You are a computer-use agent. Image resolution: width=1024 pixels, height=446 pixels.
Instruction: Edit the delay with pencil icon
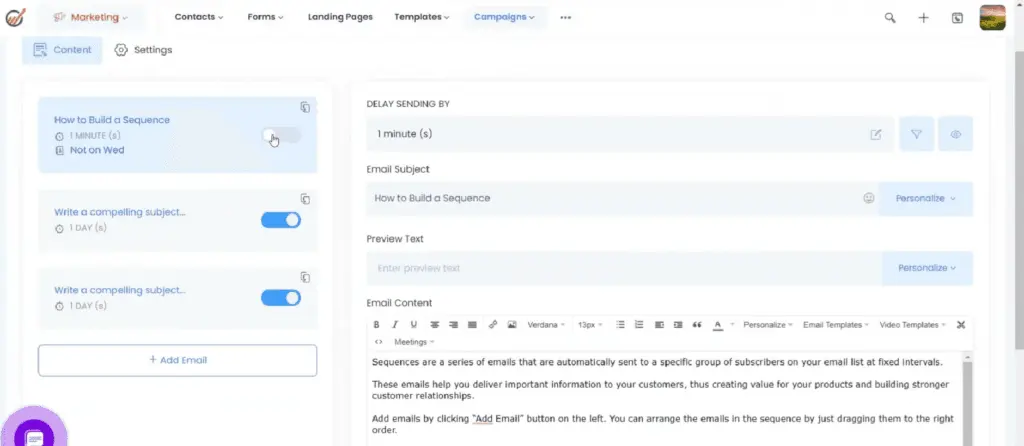point(876,135)
